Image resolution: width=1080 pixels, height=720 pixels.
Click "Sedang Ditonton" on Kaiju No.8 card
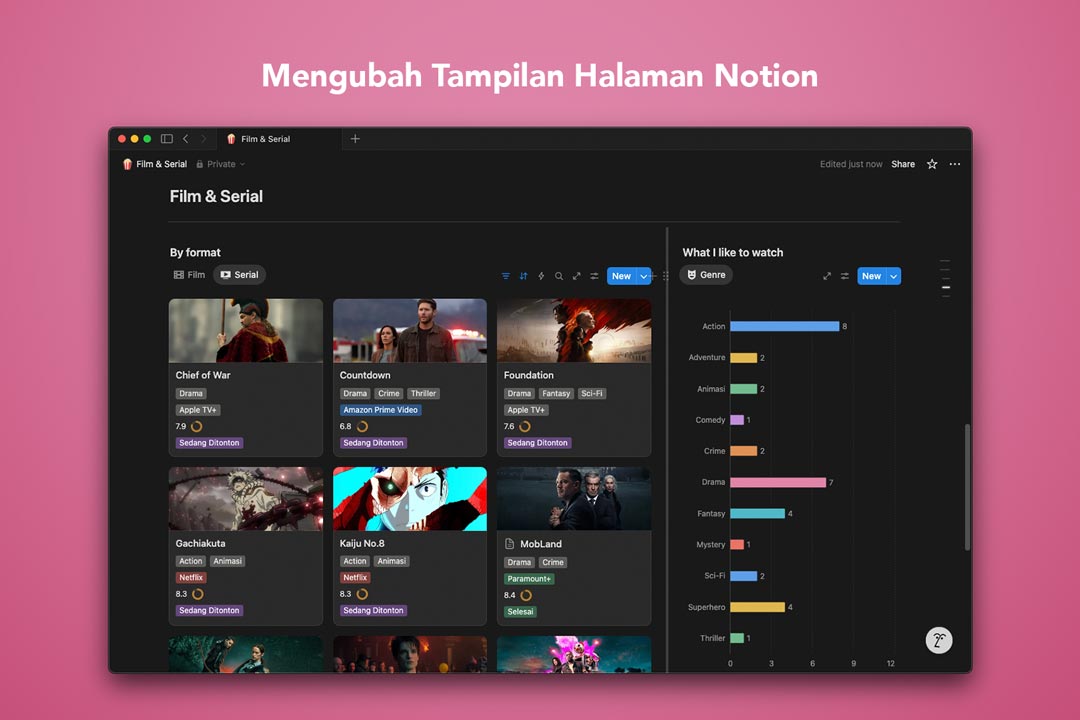(373, 610)
